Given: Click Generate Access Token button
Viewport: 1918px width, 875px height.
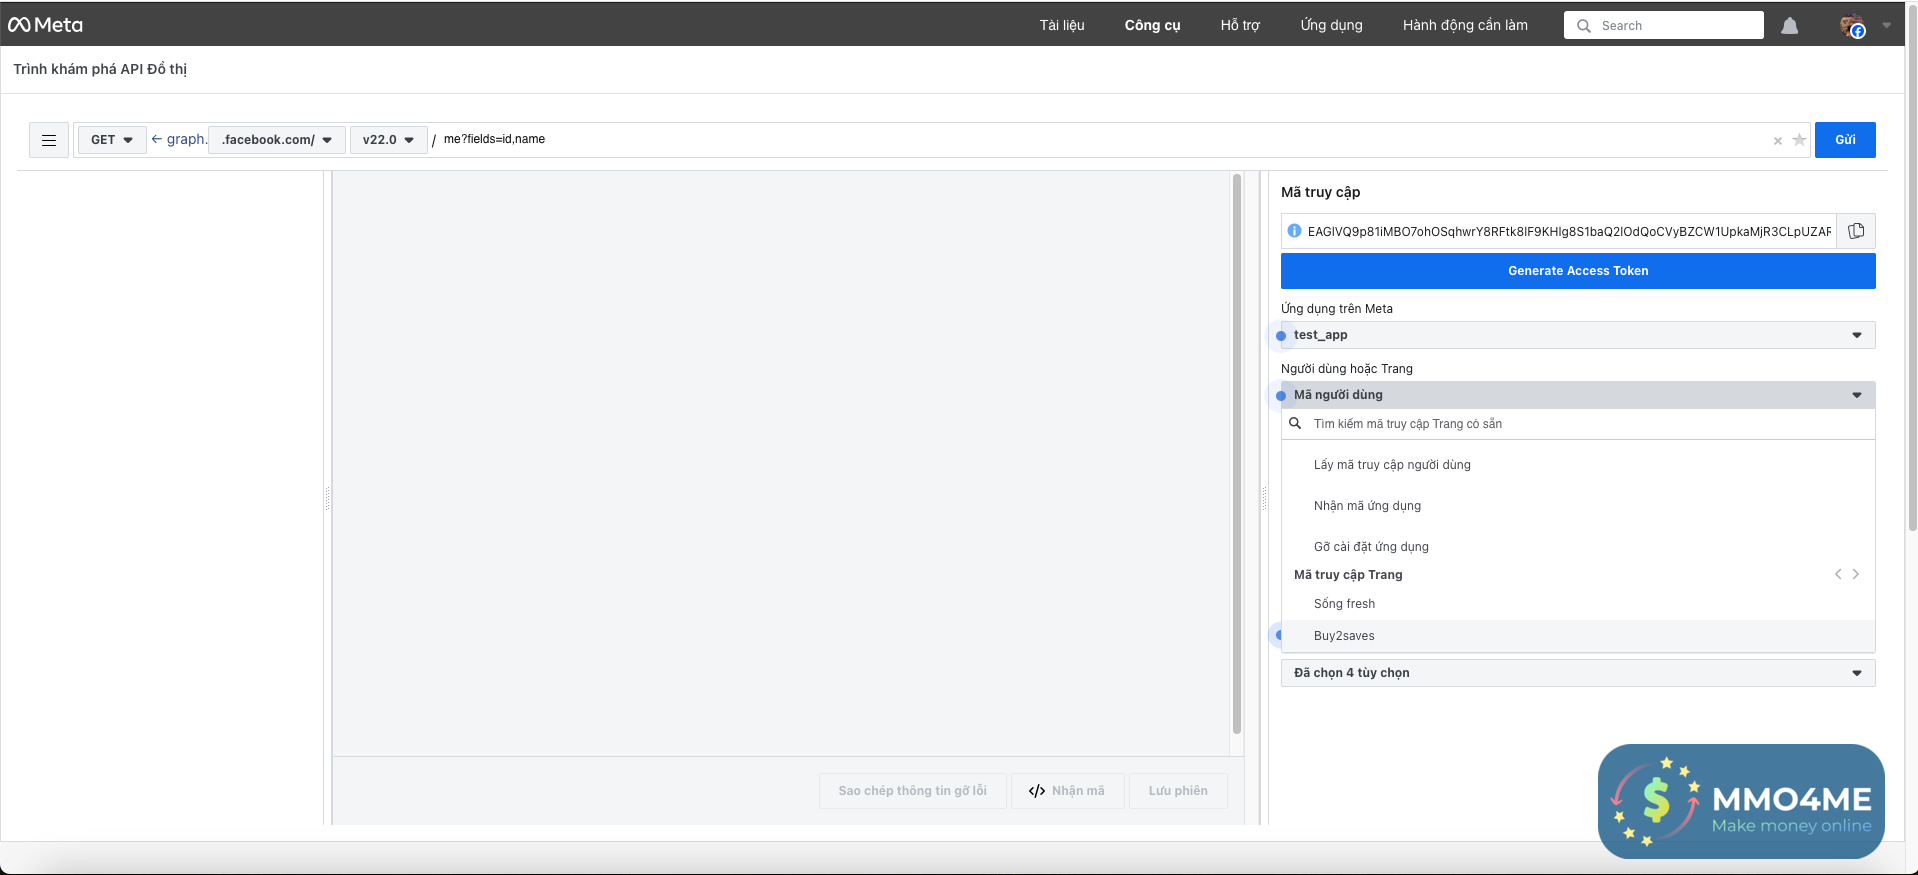Looking at the screenshot, I should [x=1578, y=271].
